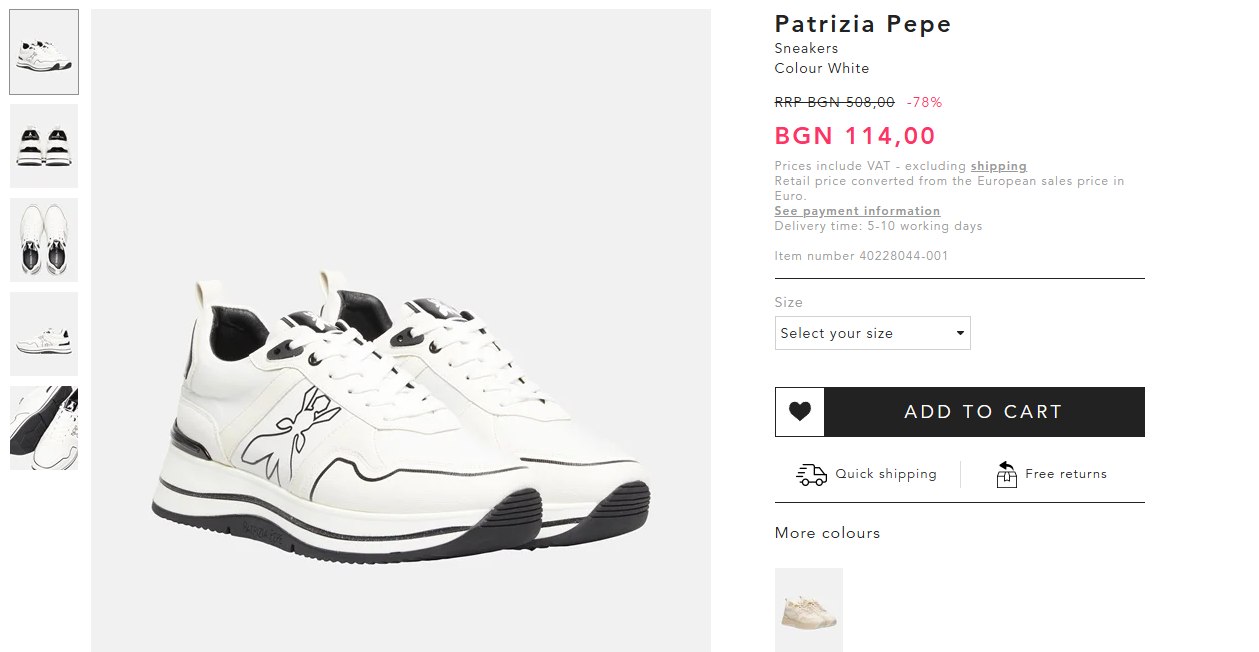The image size is (1259, 652).
Task: Select the single-shoe profile thumbnail
Action: 44,334
